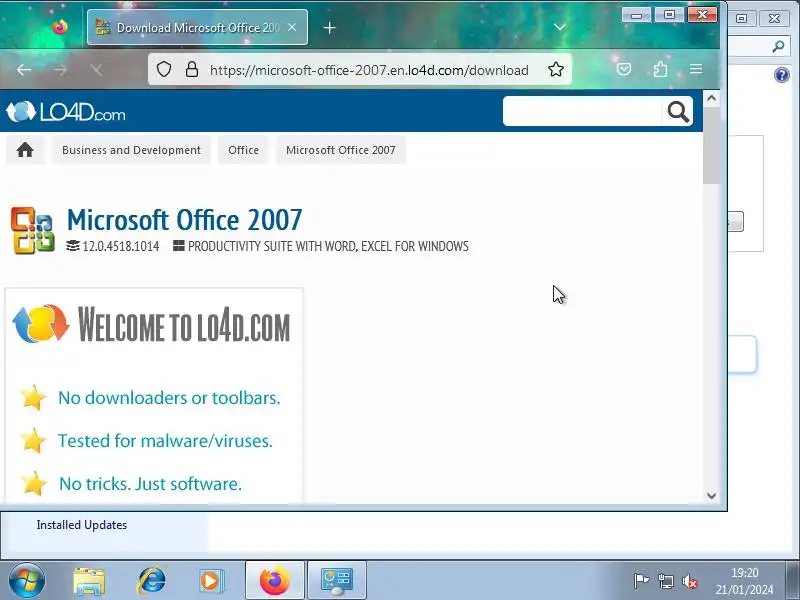Viewport: 800px width, 600px height.
Task: Click 'Tested for malware/viruses.' text
Action: pyautogui.click(x=165, y=440)
